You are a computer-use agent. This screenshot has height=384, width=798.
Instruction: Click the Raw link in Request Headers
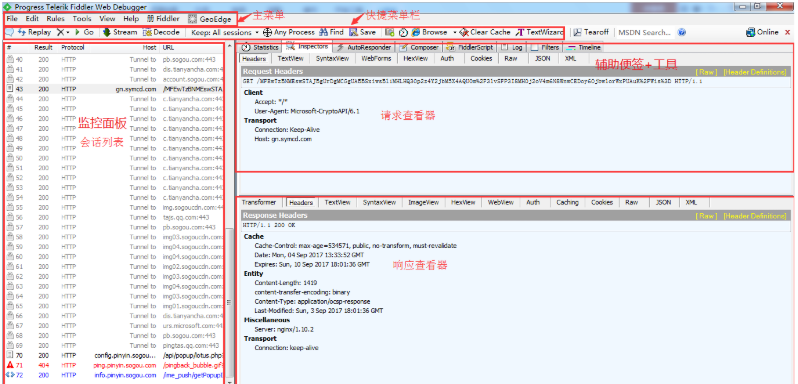click(706, 72)
